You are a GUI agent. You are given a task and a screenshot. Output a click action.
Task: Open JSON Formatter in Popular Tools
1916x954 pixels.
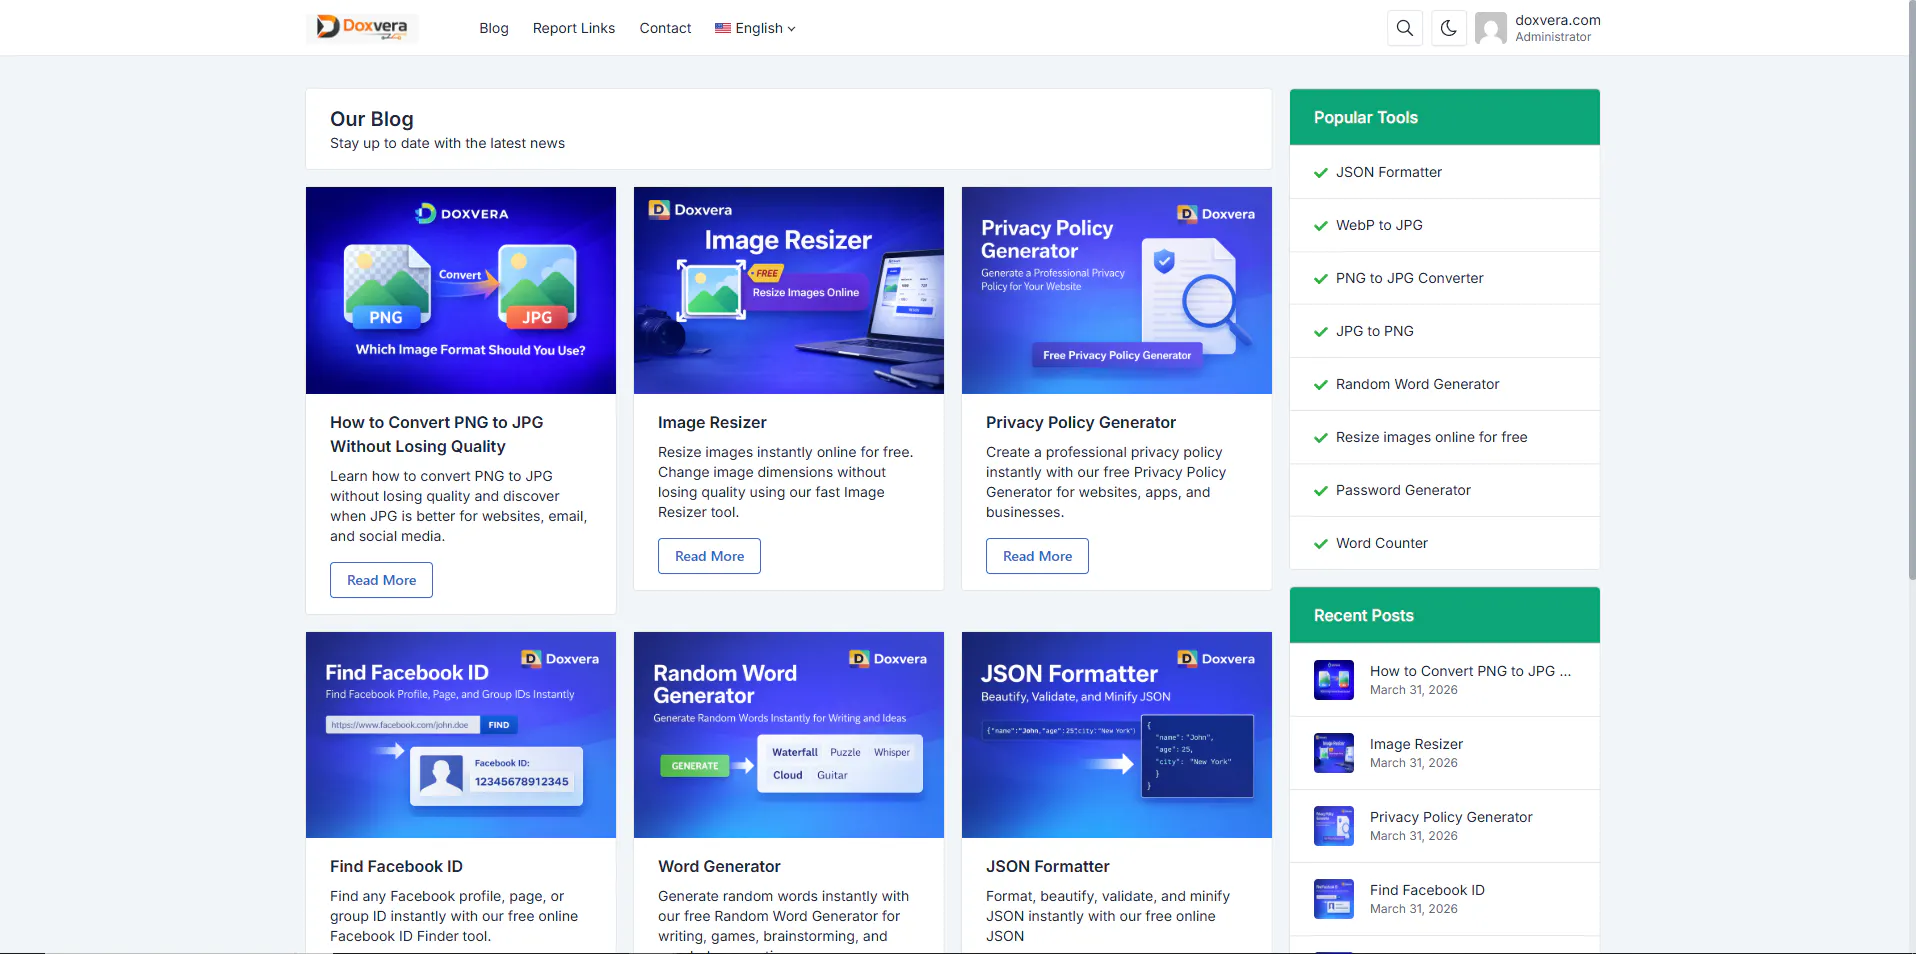1389,172
